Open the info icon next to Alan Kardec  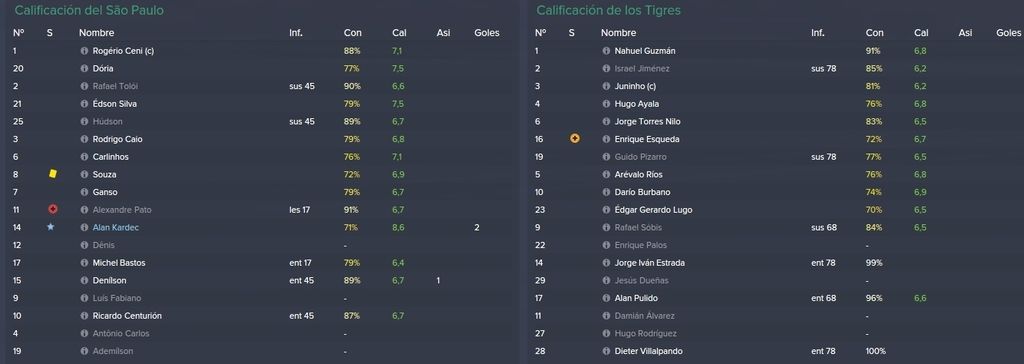coord(84,227)
